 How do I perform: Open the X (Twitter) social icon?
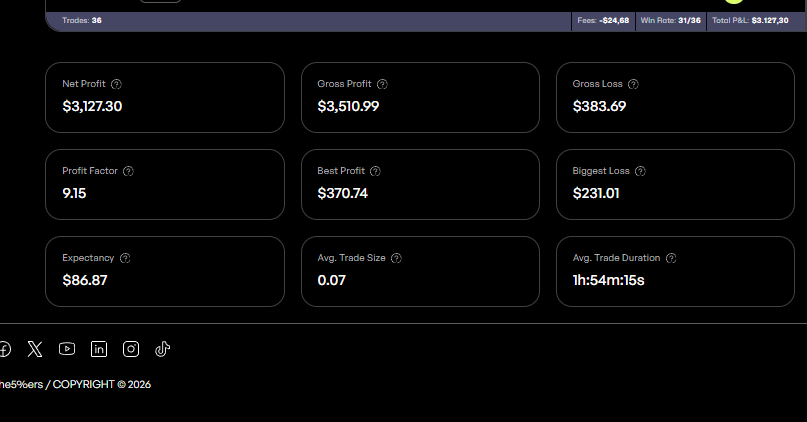click(35, 349)
